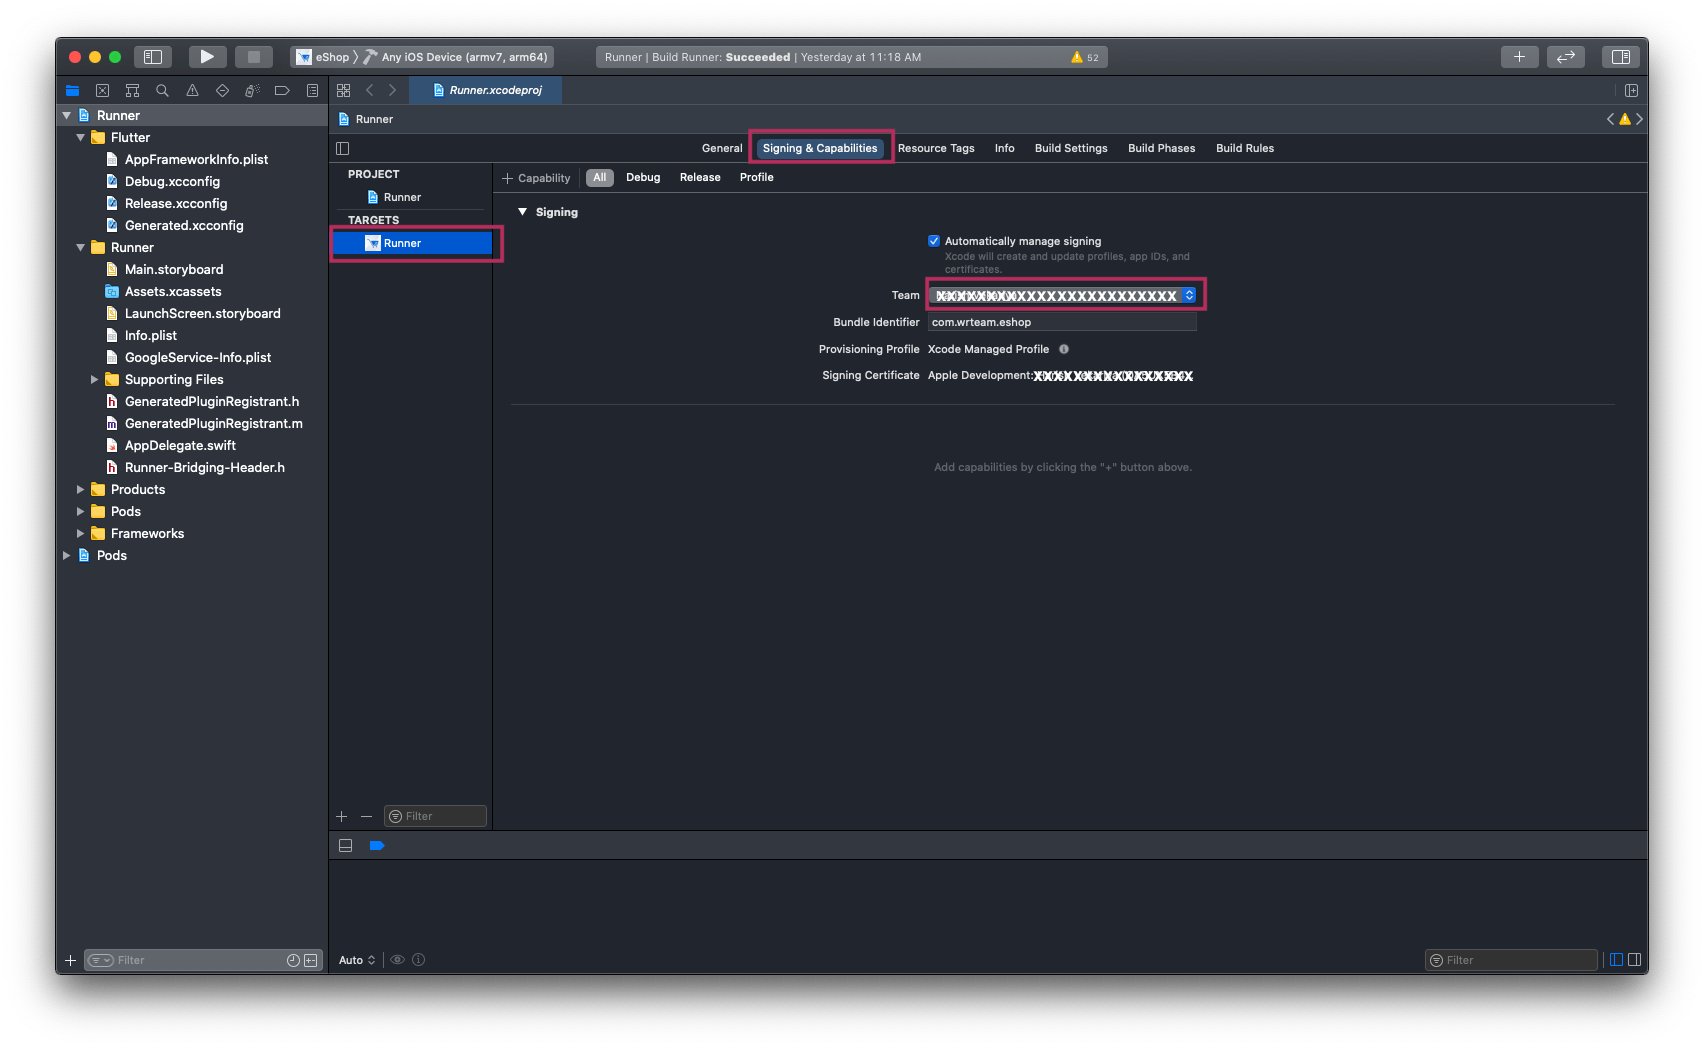The width and height of the screenshot is (1704, 1048).
Task: Click the add editor split icon
Action: 1631,90
